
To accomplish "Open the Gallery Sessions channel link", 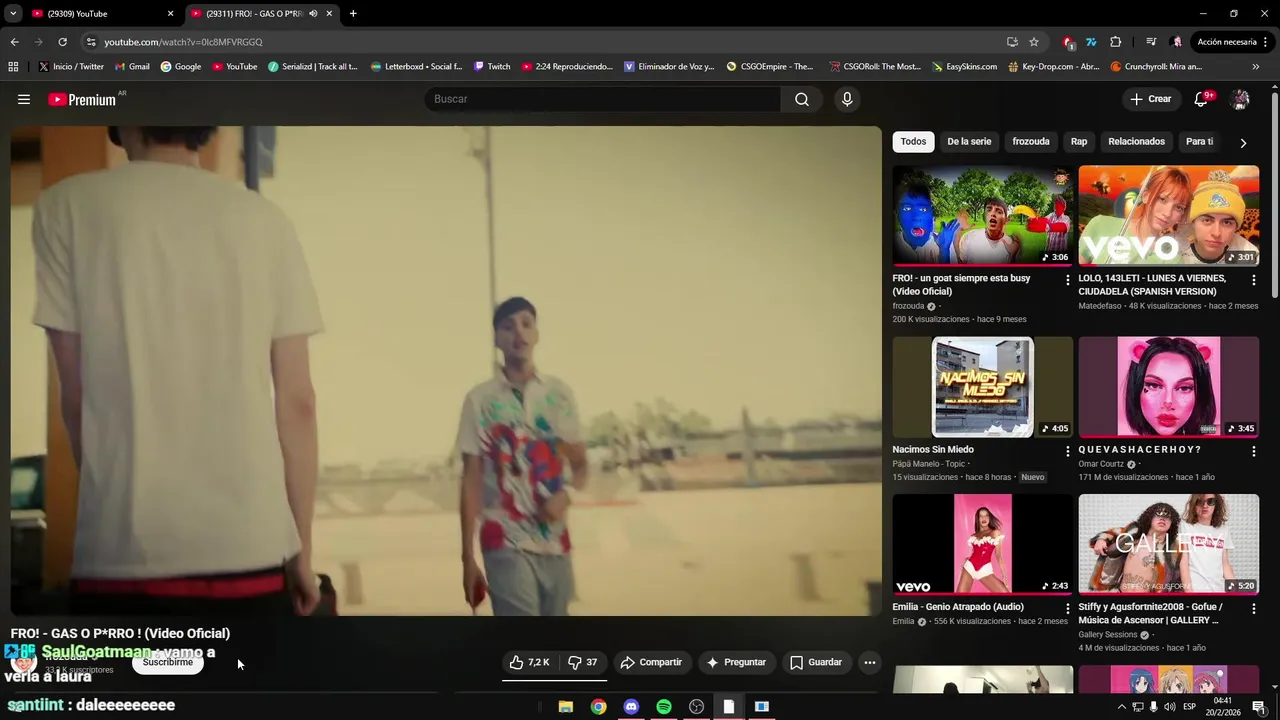I will pyautogui.click(x=1108, y=634).
